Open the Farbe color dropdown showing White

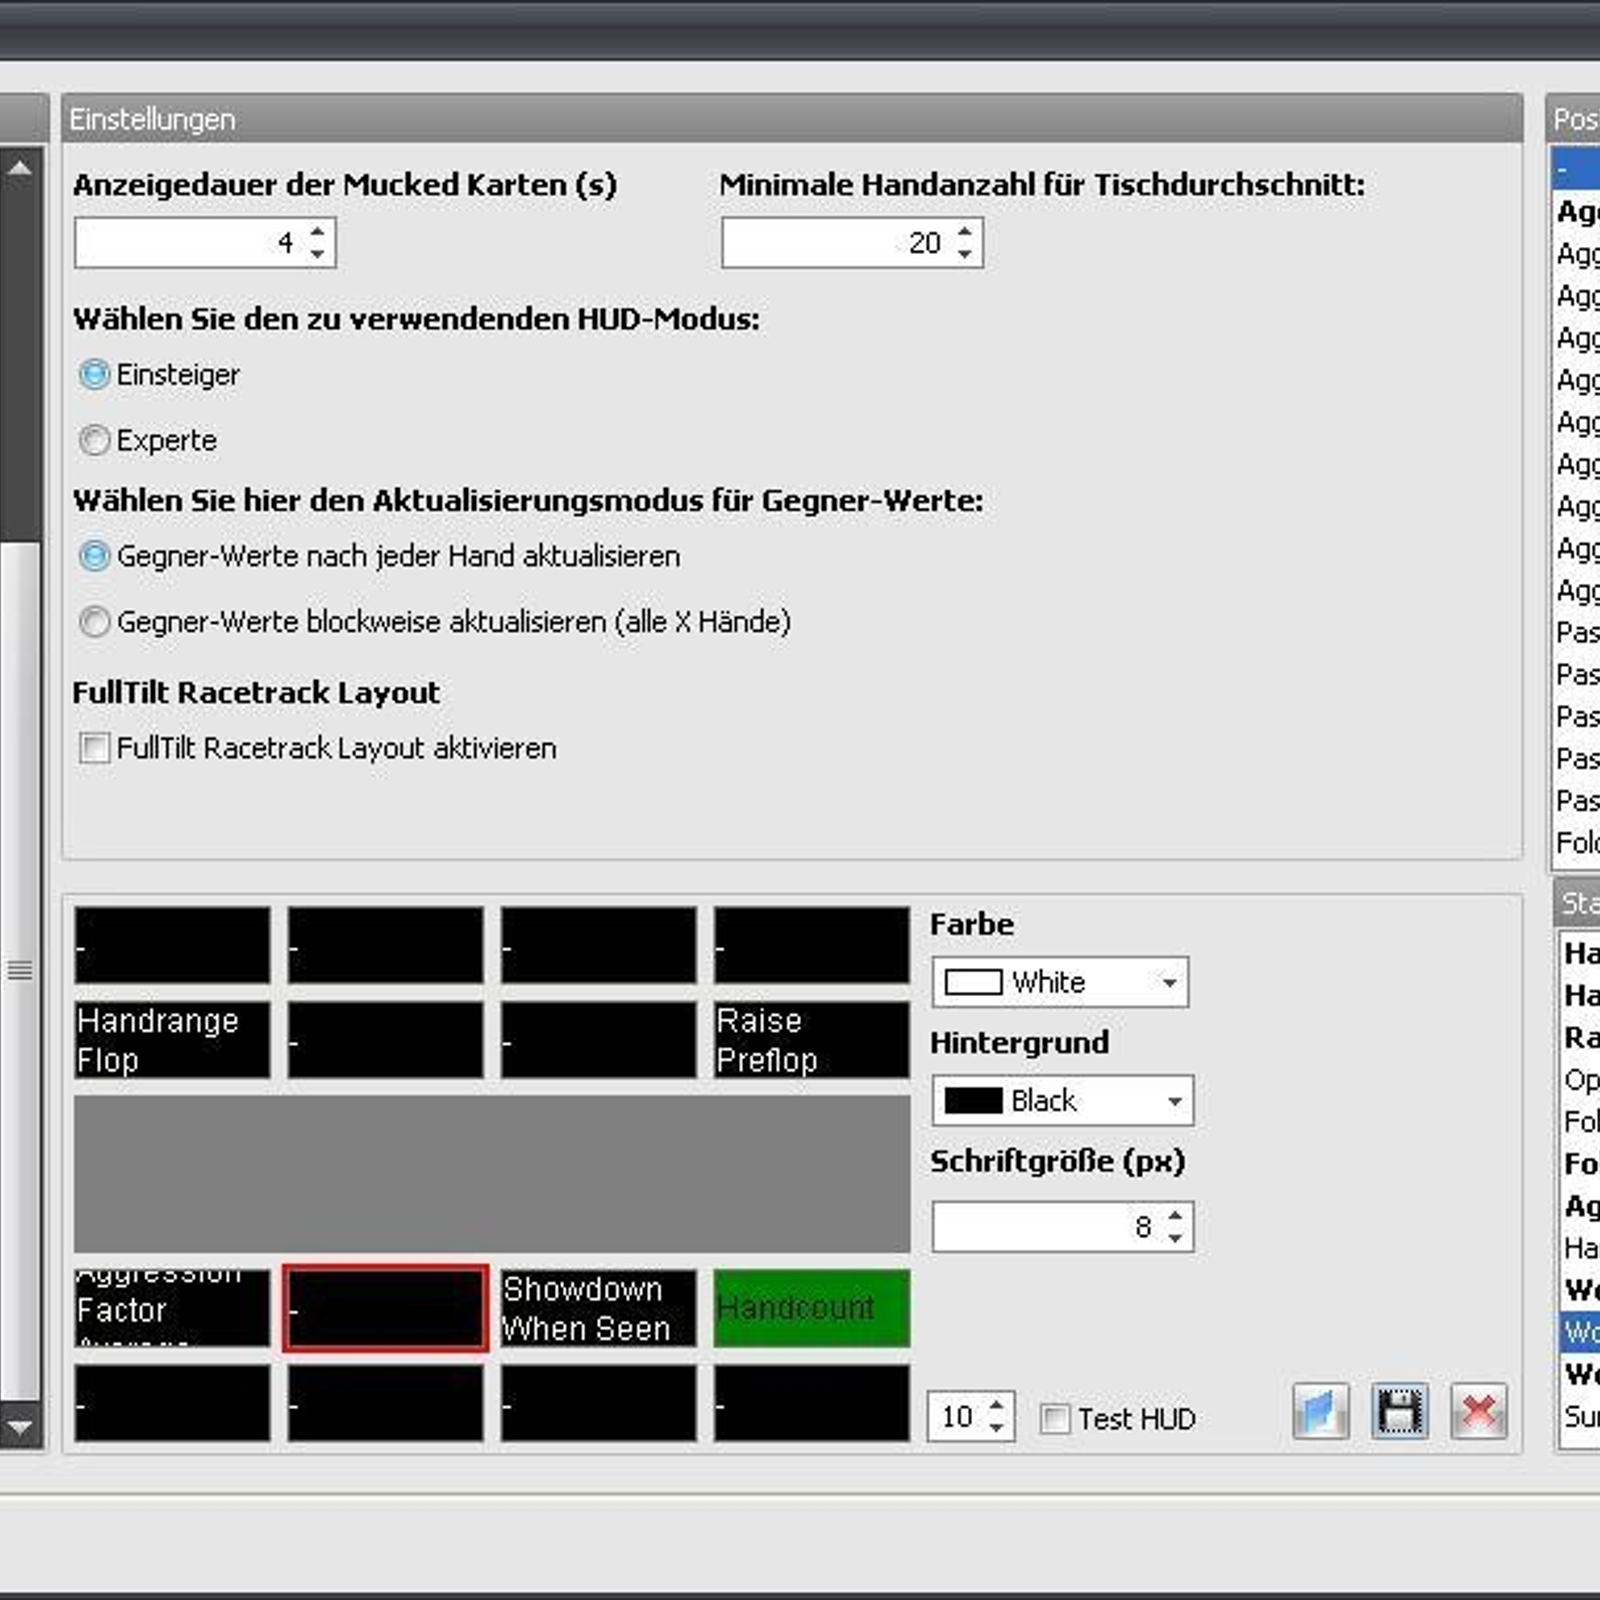(1060, 982)
